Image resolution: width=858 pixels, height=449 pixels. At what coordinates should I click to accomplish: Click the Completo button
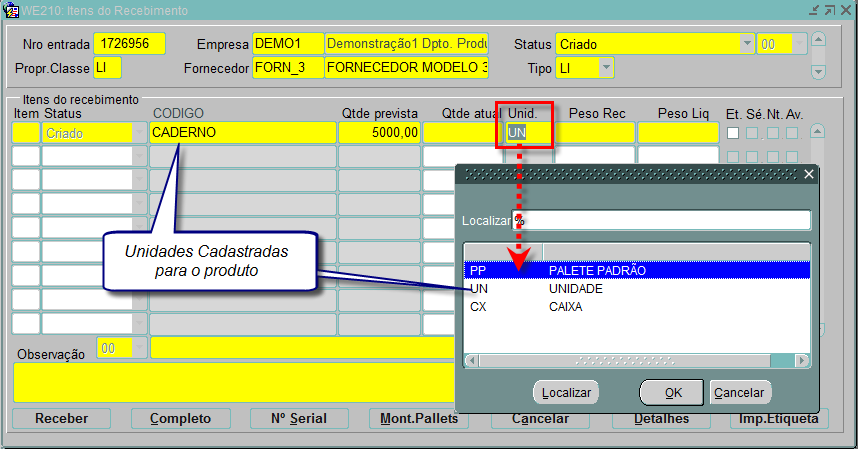coord(181,418)
